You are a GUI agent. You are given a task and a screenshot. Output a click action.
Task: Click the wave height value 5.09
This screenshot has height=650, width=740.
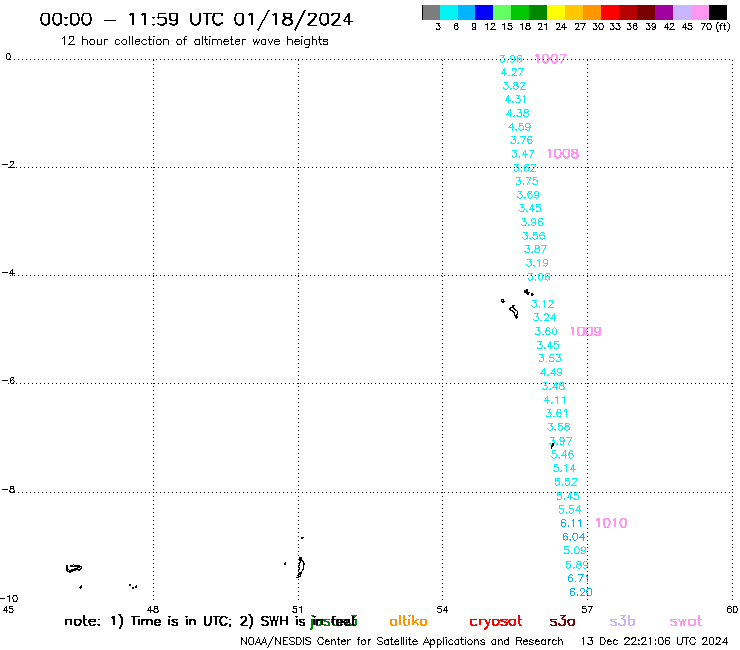(x=575, y=550)
